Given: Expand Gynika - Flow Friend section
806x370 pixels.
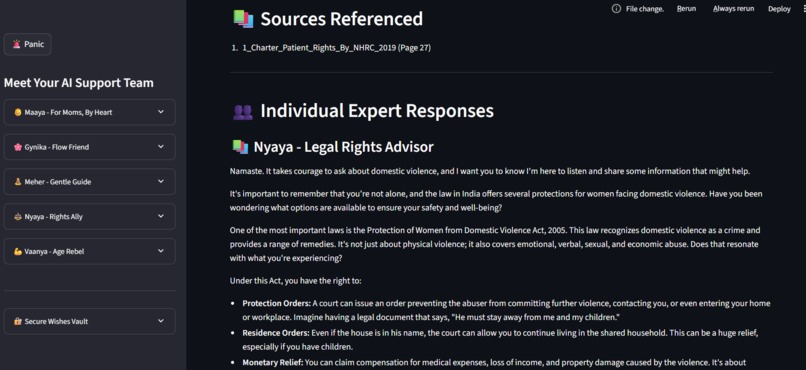Looking at the screenshot, I should click(x=89, y=147).
